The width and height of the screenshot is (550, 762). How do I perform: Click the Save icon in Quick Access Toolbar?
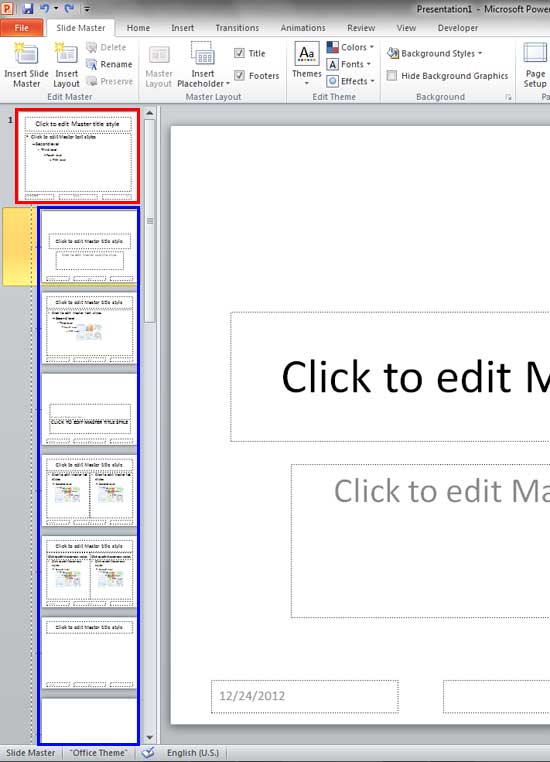point(28,8)
